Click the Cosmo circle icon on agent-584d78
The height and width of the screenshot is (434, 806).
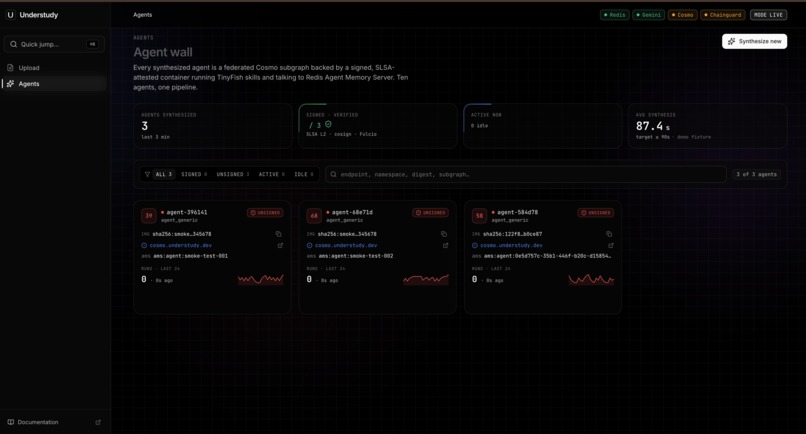tap(475, 245)
